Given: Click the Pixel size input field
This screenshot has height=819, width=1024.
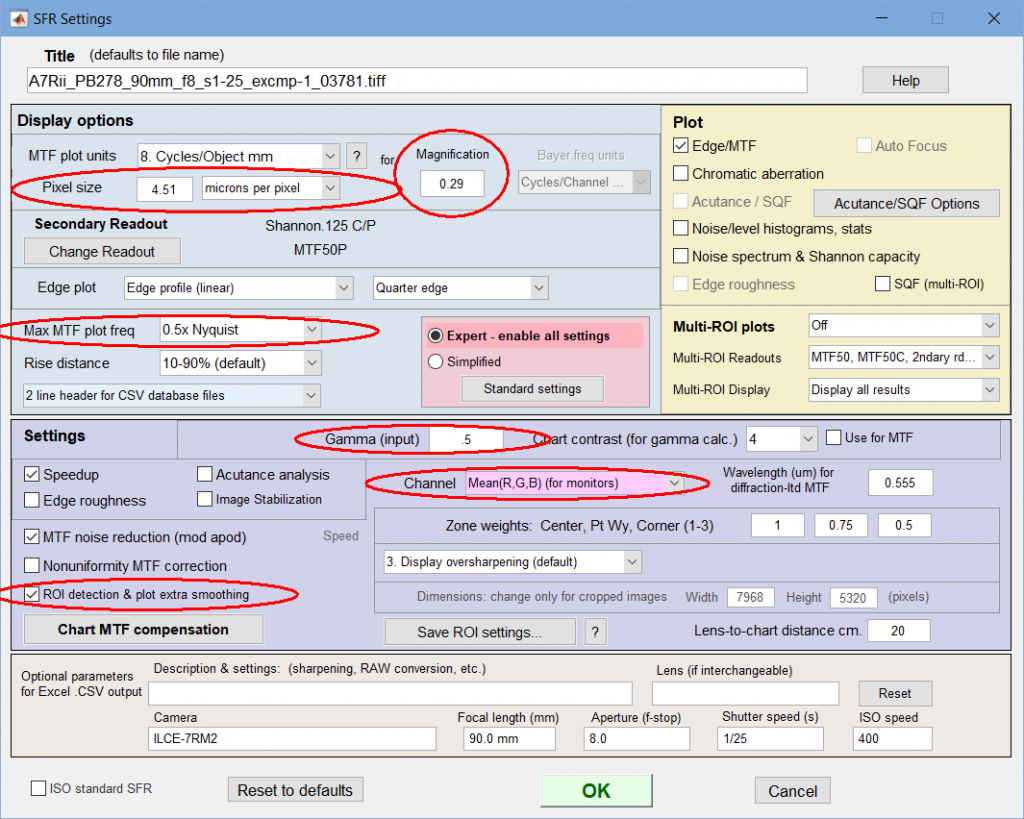Looking at the screenshot, I should click(165, 189).
